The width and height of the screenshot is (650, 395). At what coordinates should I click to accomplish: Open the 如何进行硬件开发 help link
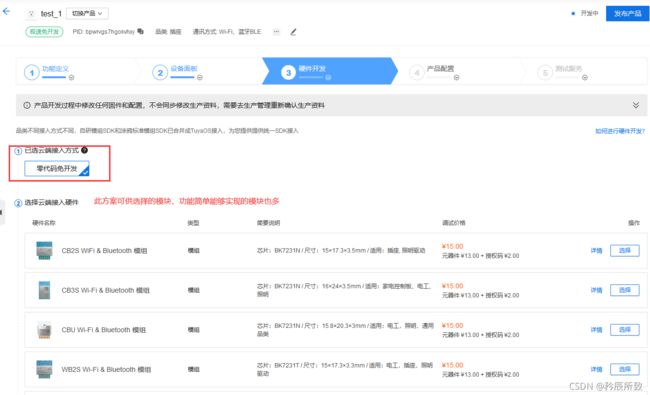pyautogui.click(x=620, y=131)
